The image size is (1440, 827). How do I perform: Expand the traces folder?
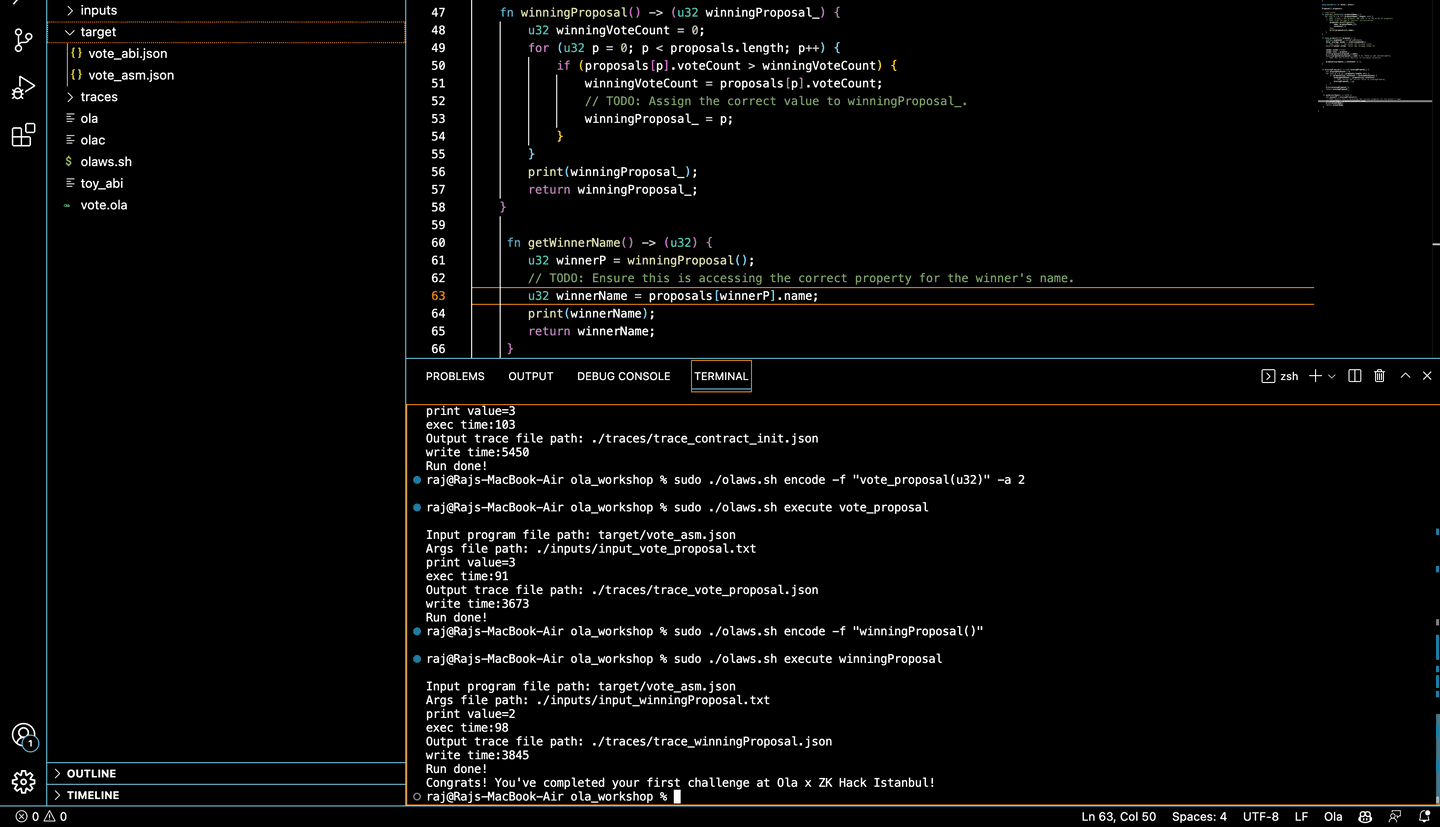[226, 97]
